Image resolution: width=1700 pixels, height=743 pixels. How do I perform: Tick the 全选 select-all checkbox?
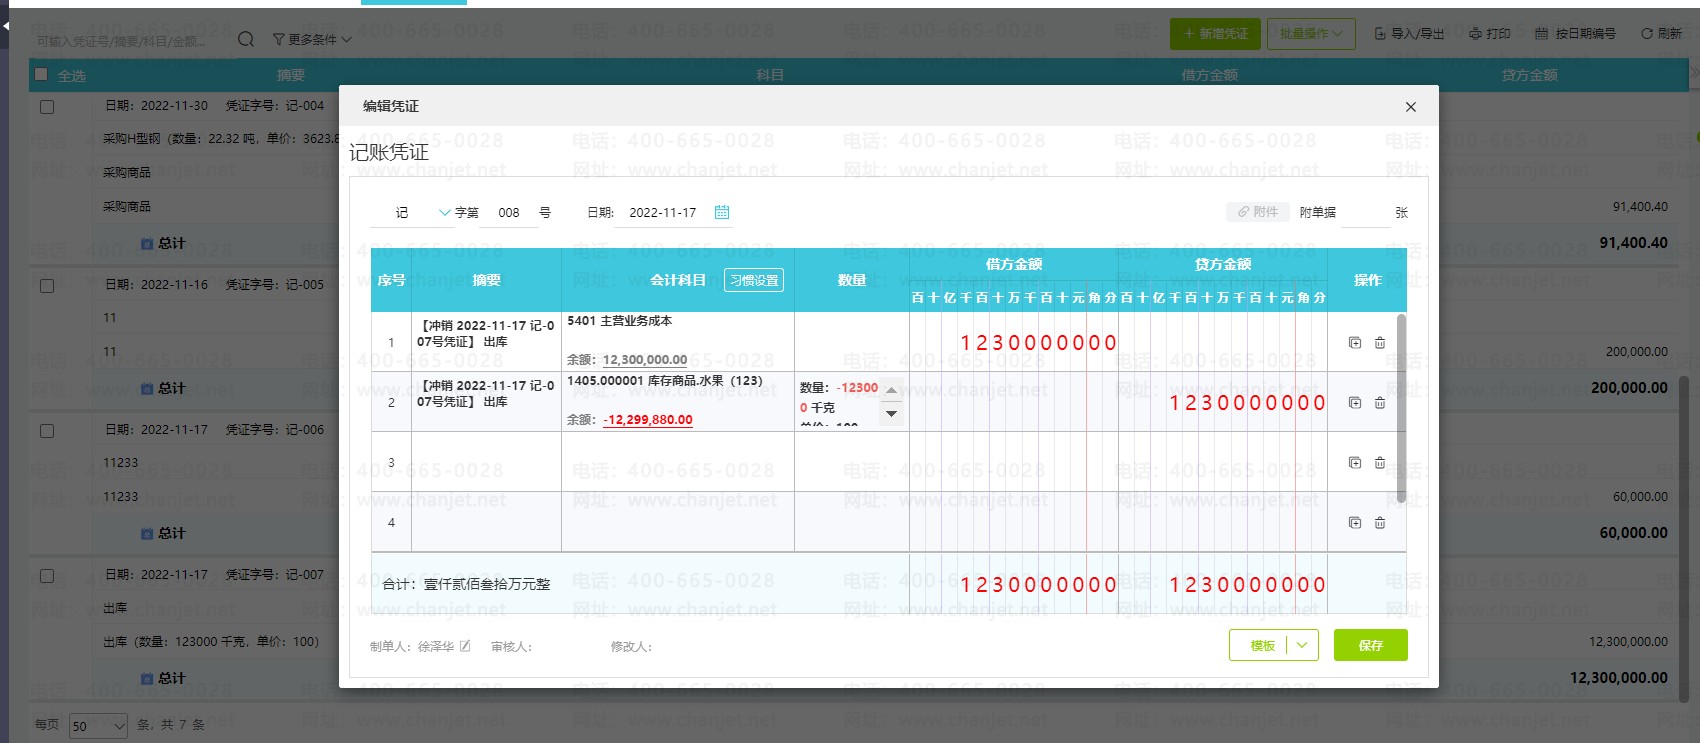41,74
